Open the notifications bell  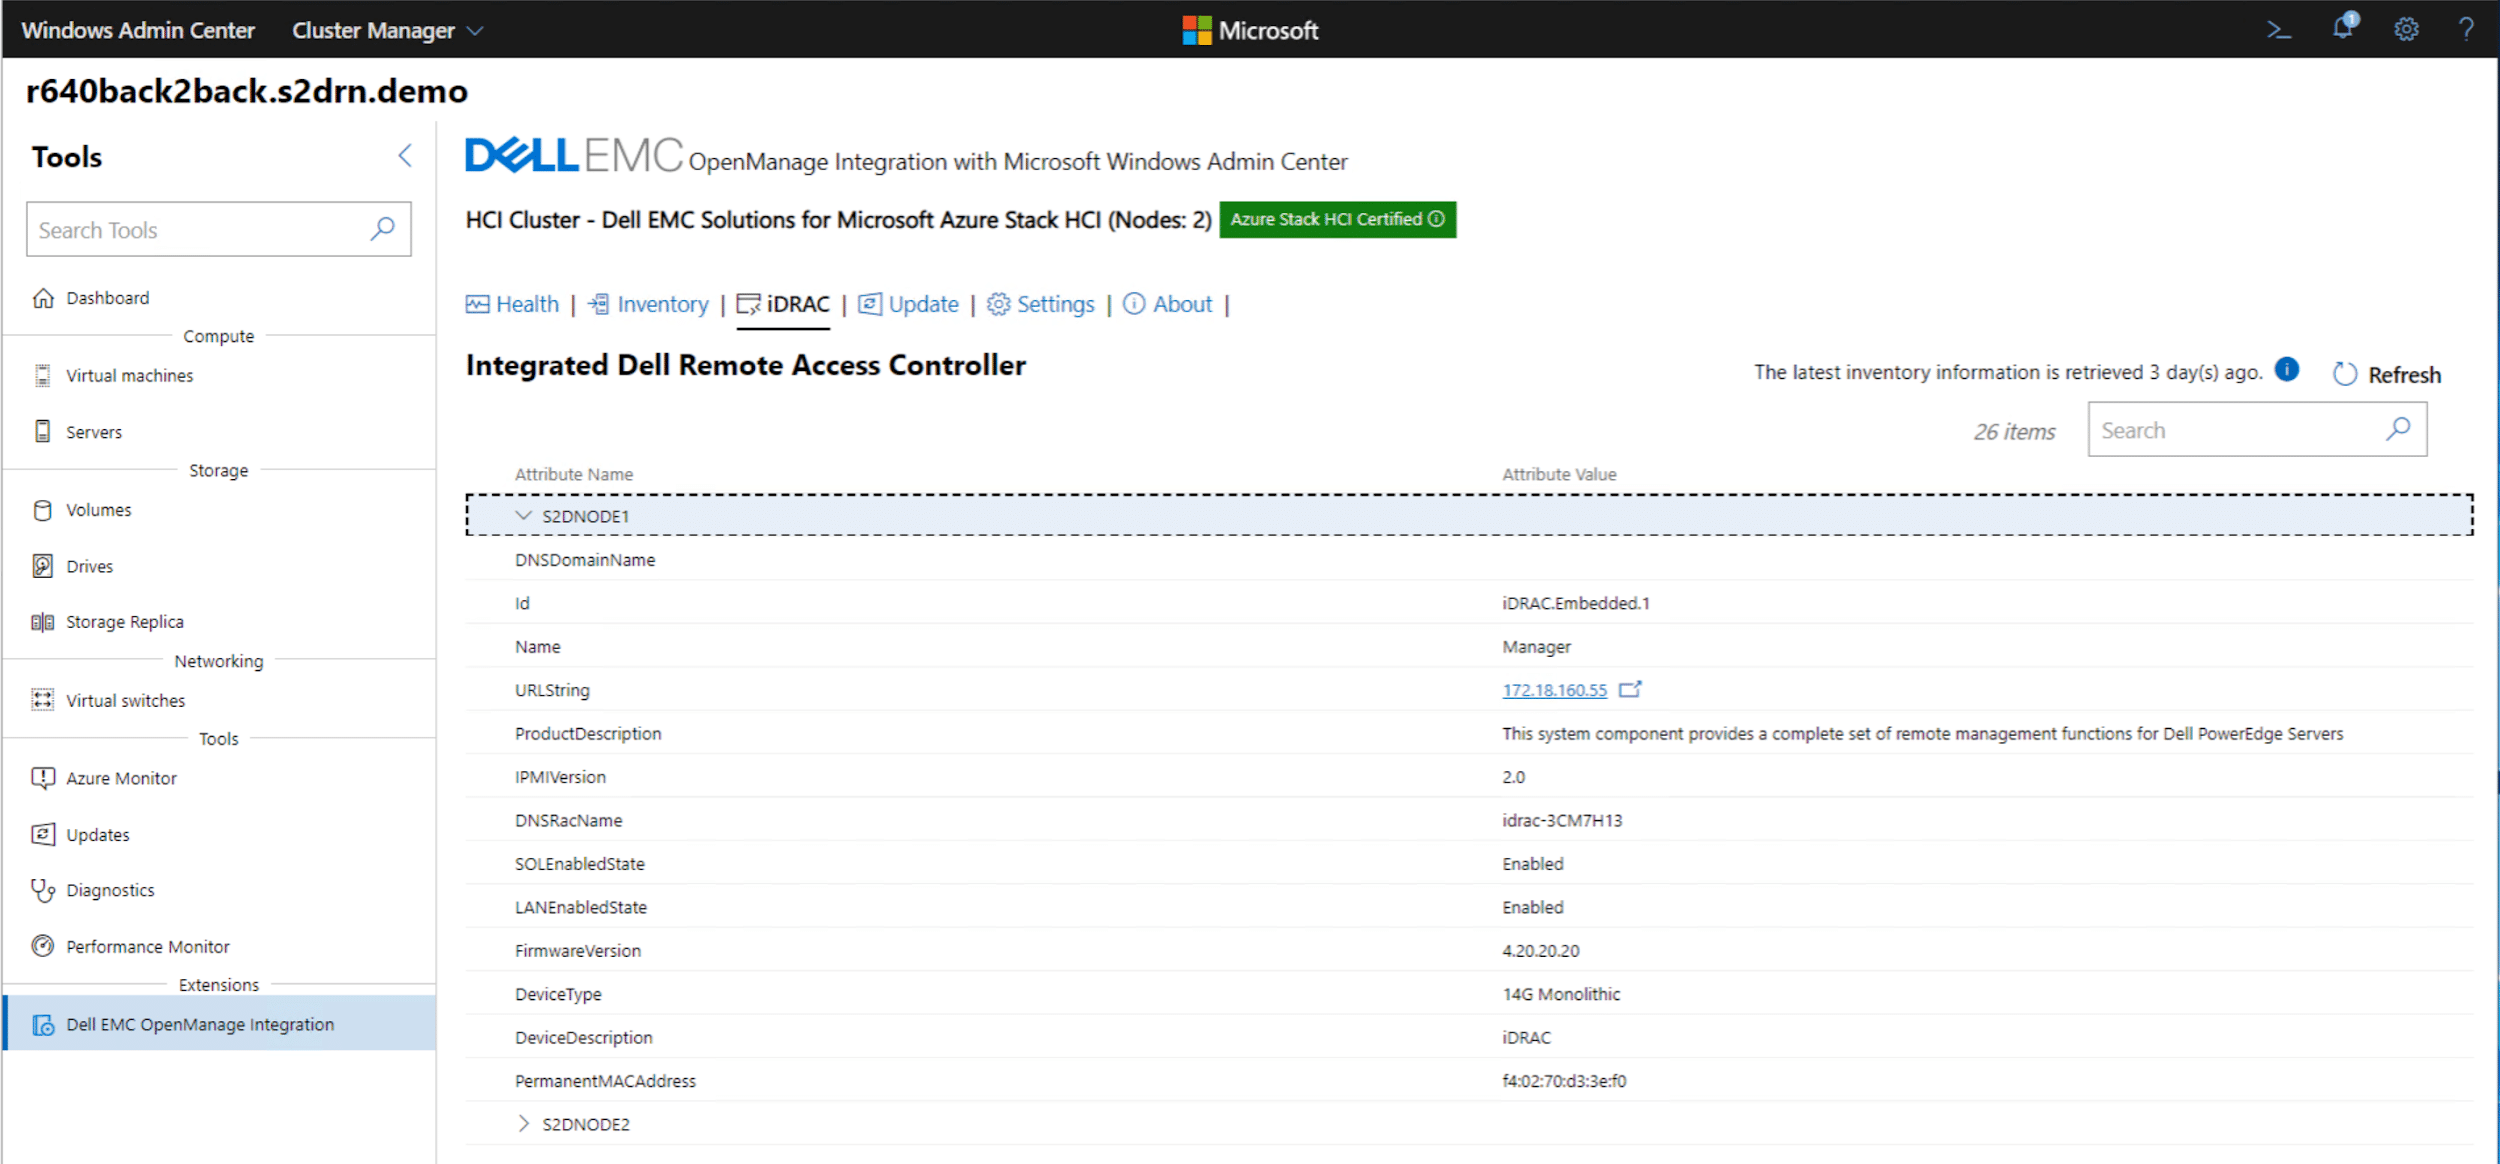pos(2343,27)
